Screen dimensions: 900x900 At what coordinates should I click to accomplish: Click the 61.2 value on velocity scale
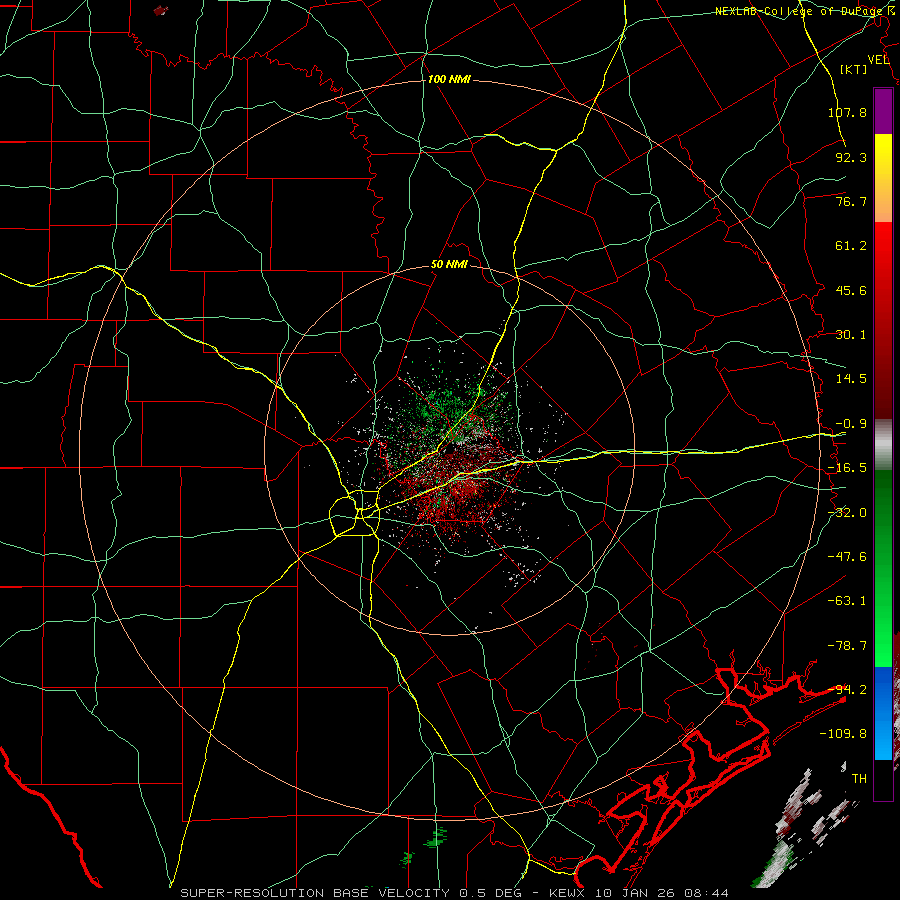tap(851, 246)
